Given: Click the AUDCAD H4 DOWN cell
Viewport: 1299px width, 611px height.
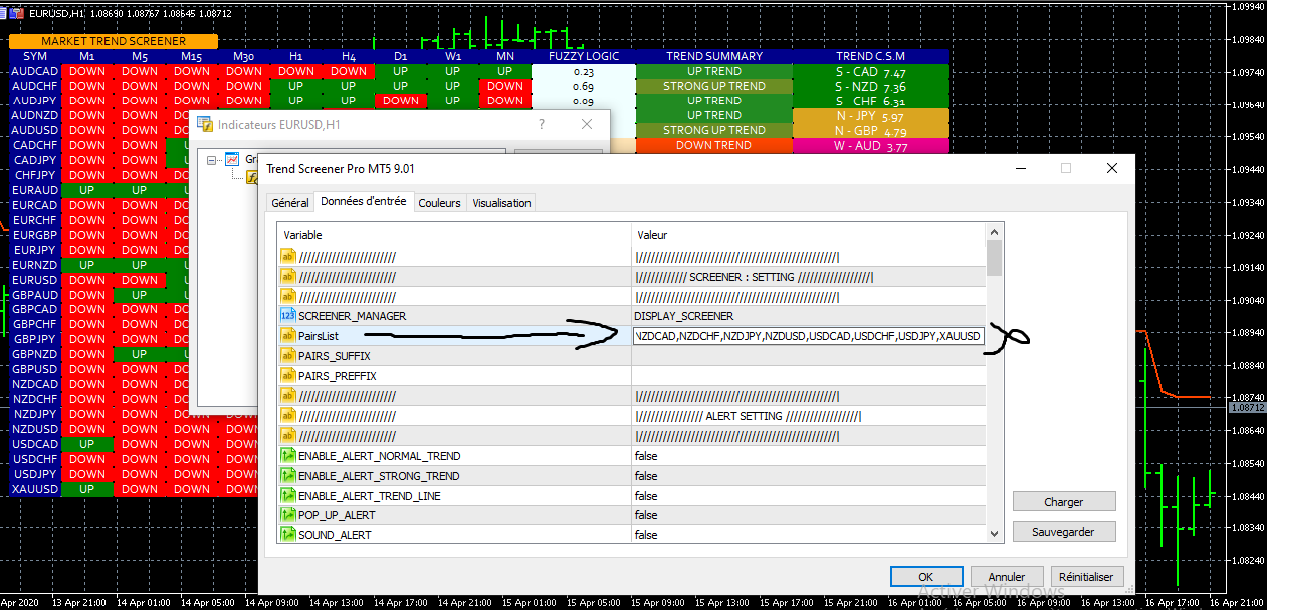Looking at the screenshot, I should [x=348, y=71].
